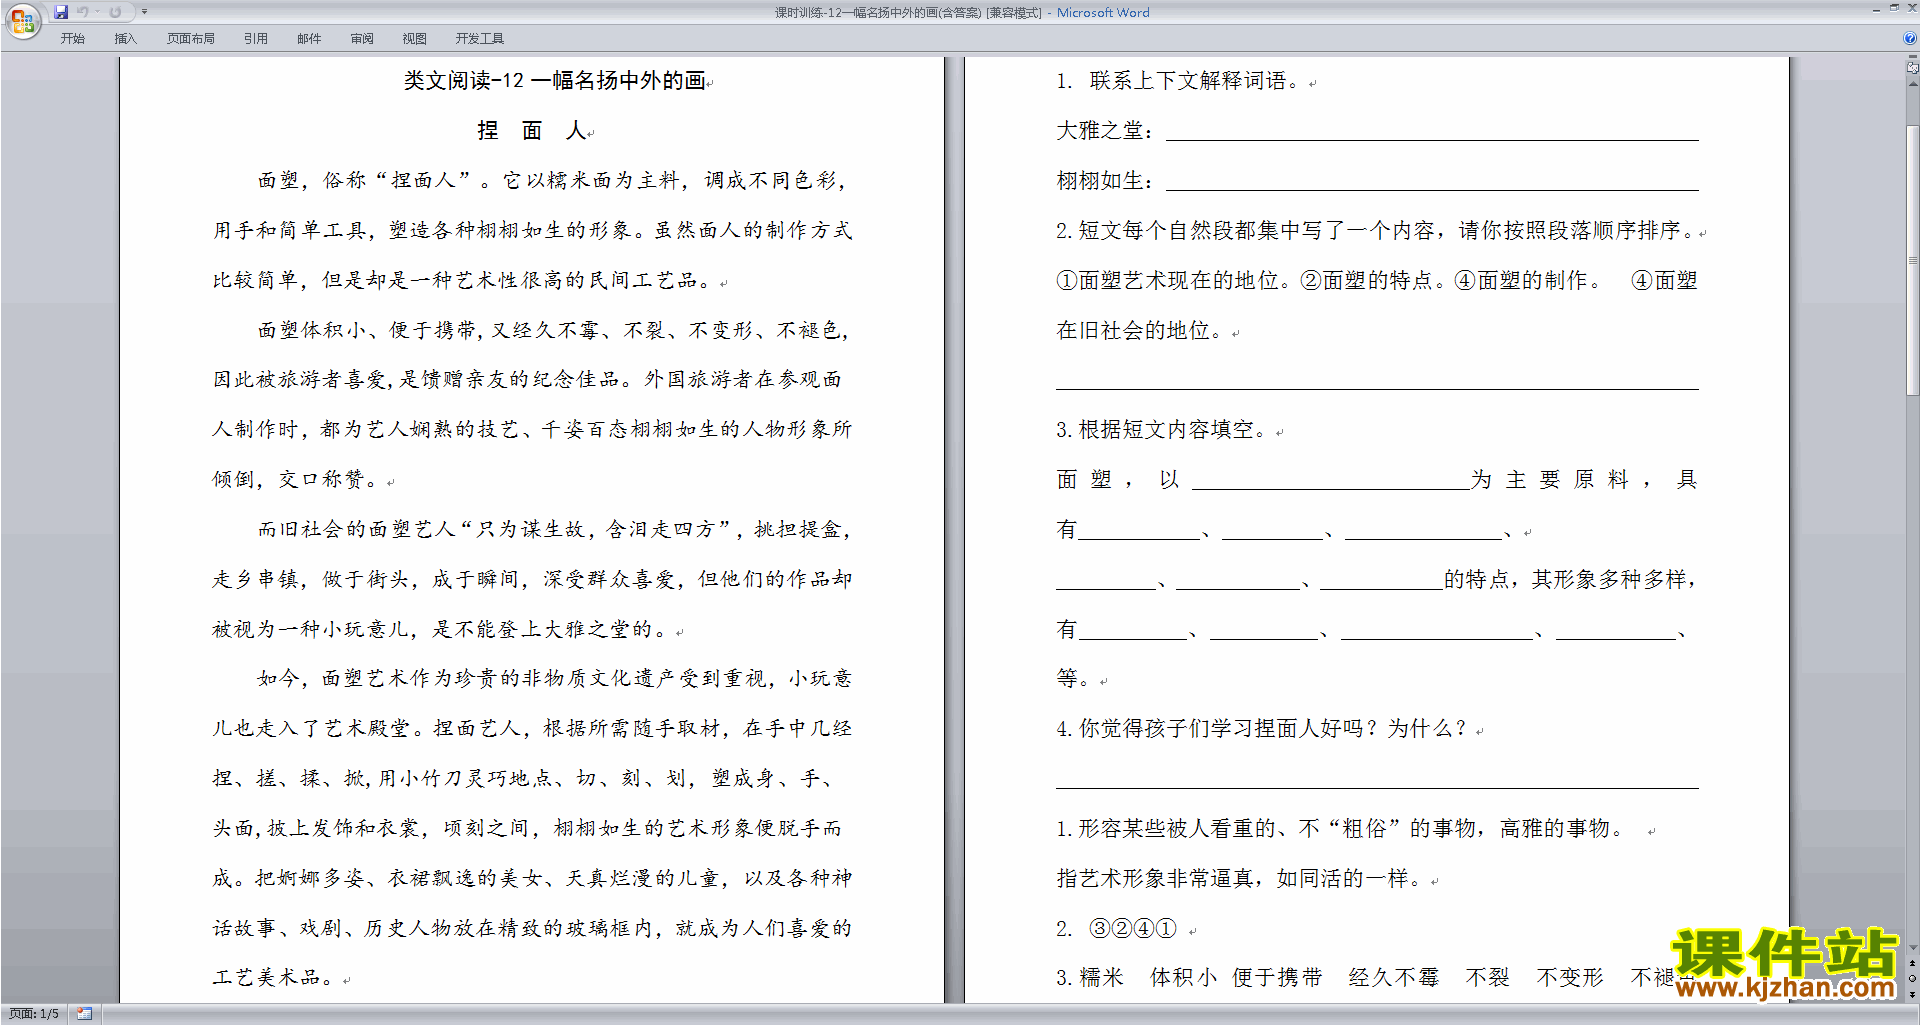Screen dimensions: 1920x1025
Task: Click page number 页面: 1/5 in status bar
Action: tap(34, 1014)
